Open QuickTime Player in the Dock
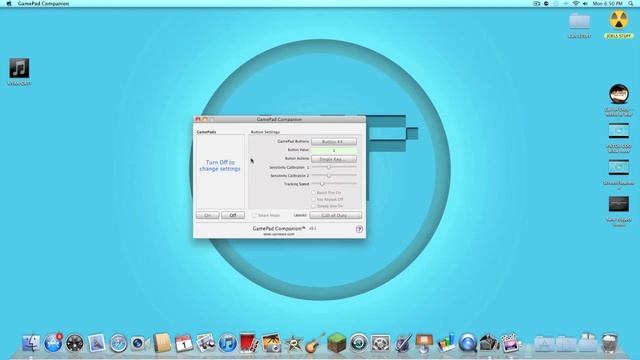640x360 pixels. coord(468,343)
